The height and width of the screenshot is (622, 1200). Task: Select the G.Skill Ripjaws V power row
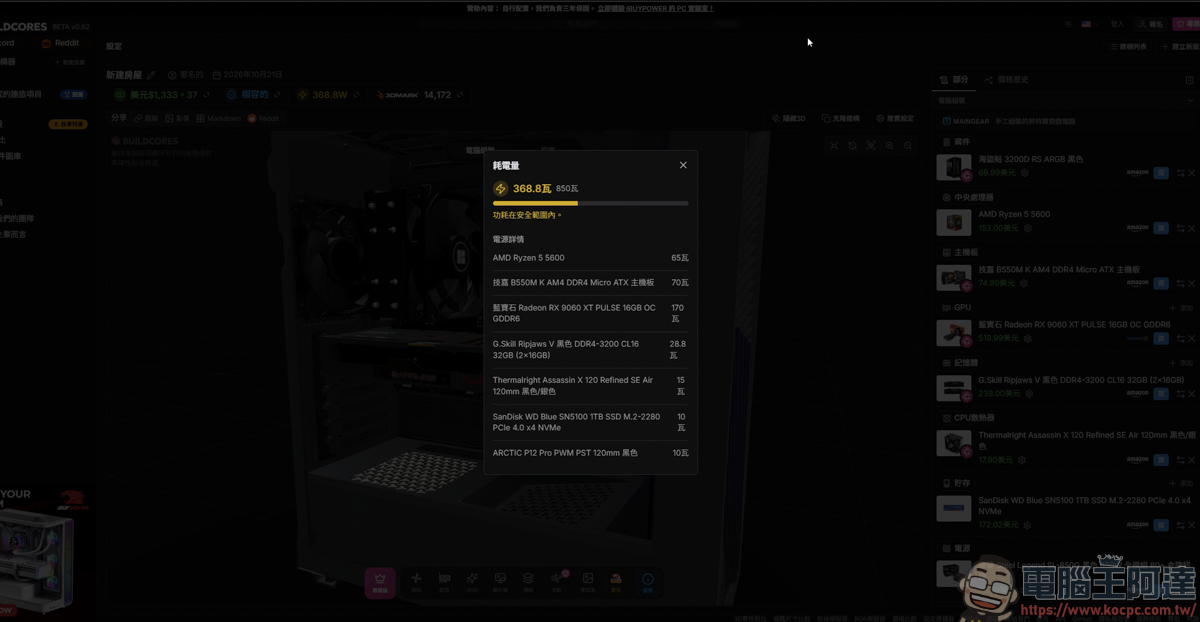coord(590,350)
